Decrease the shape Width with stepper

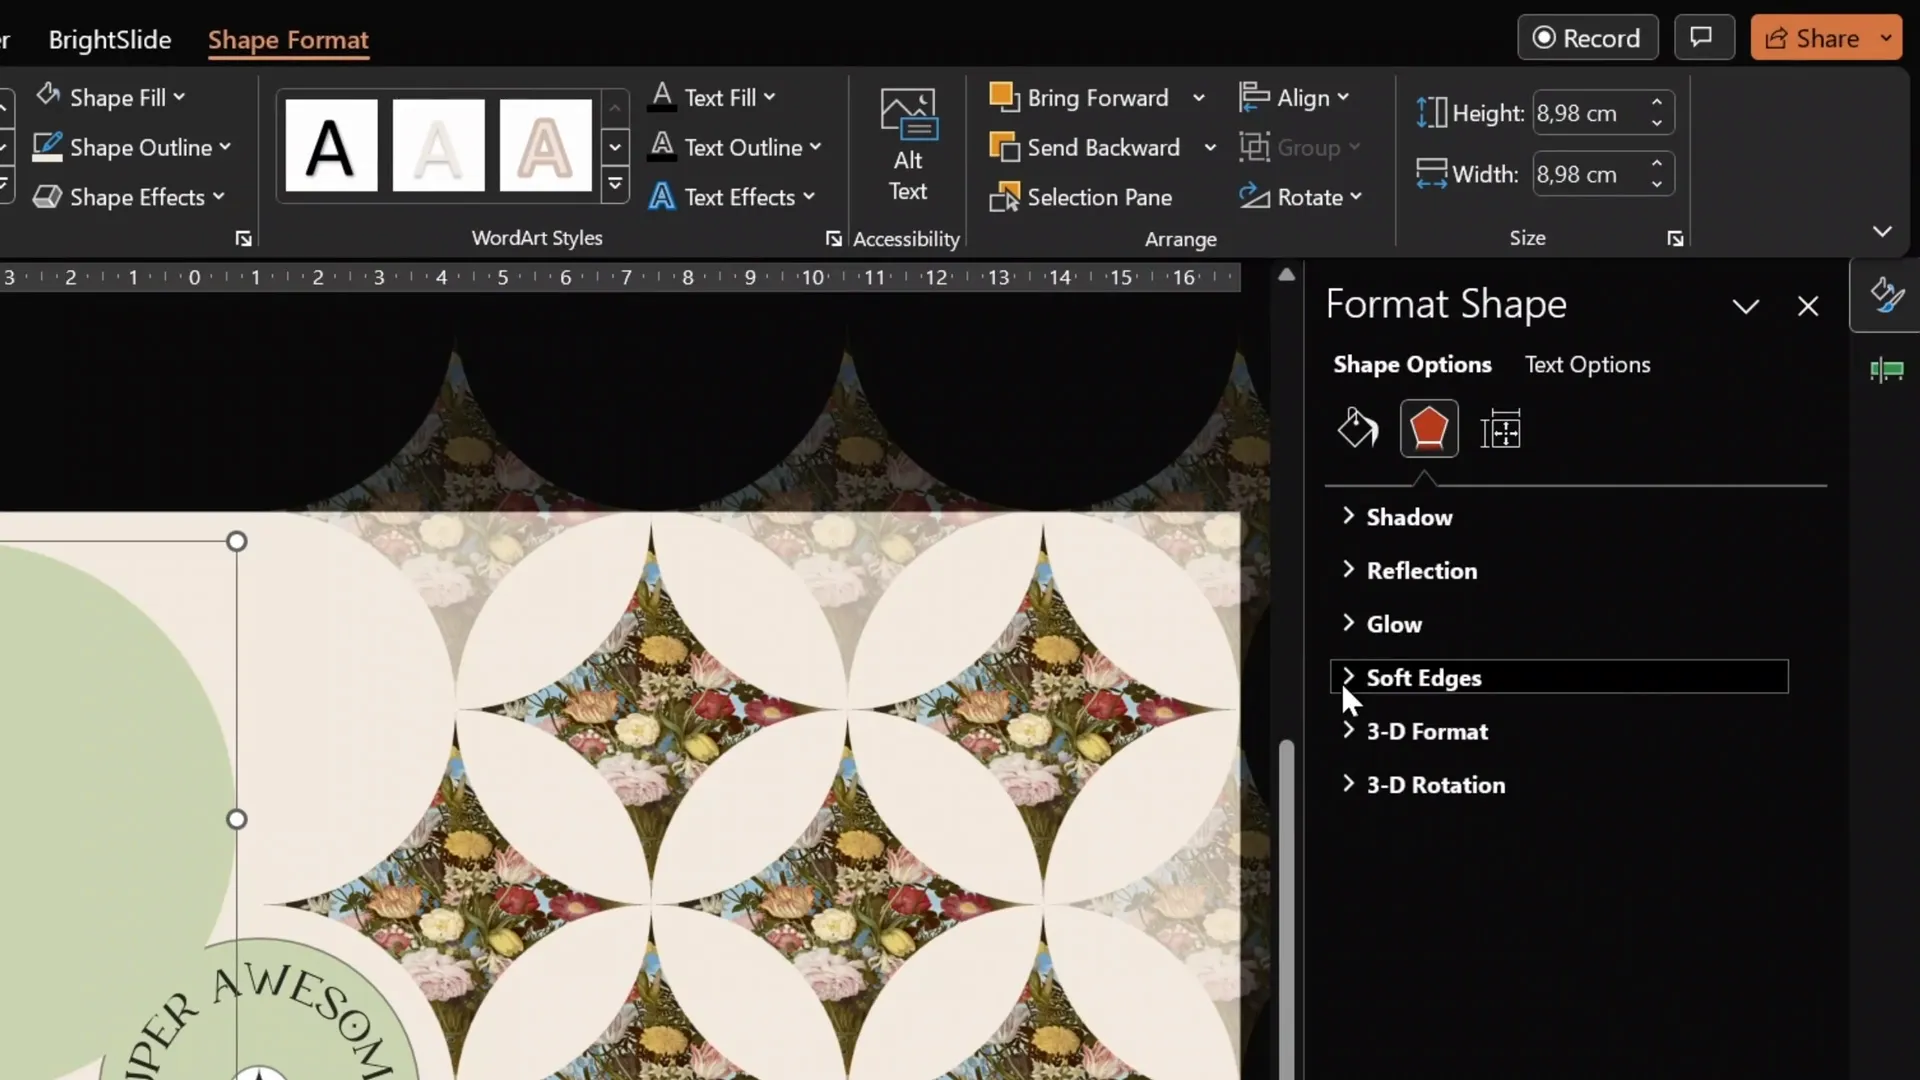click(1657, 184)
